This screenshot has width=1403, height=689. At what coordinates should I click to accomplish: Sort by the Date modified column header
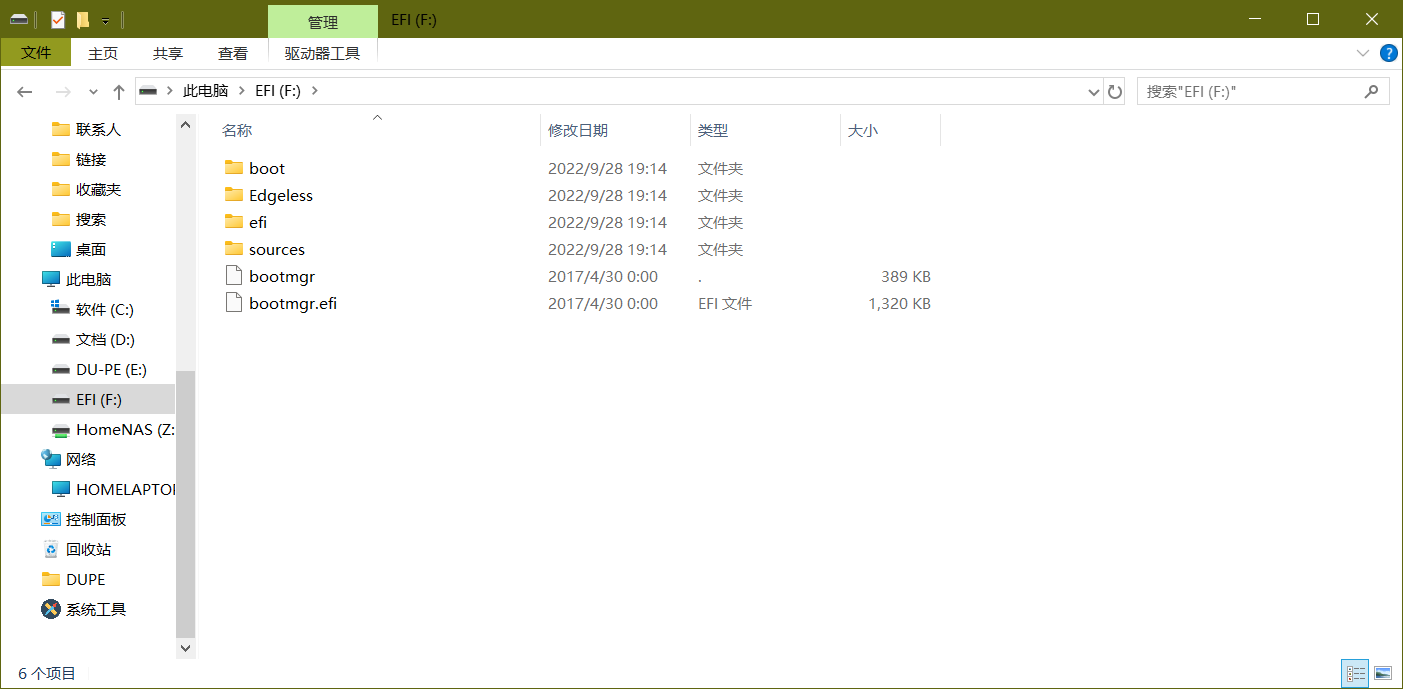[x=578, y=130]
